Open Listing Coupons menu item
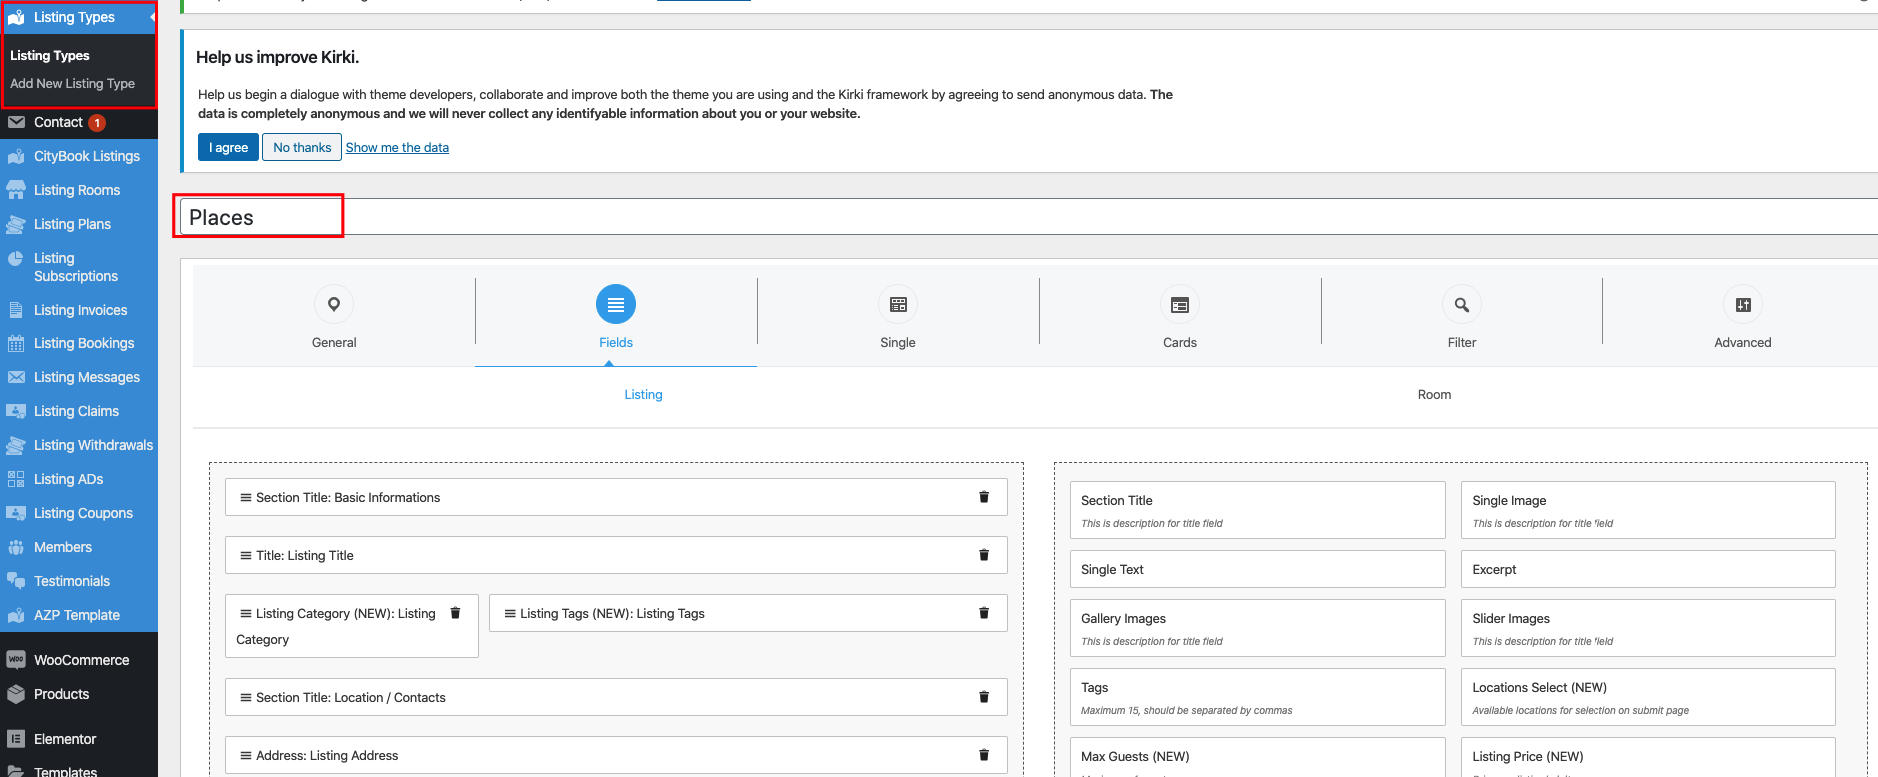The width and height of the screenshot is (1878, 777). click(79, 513)
